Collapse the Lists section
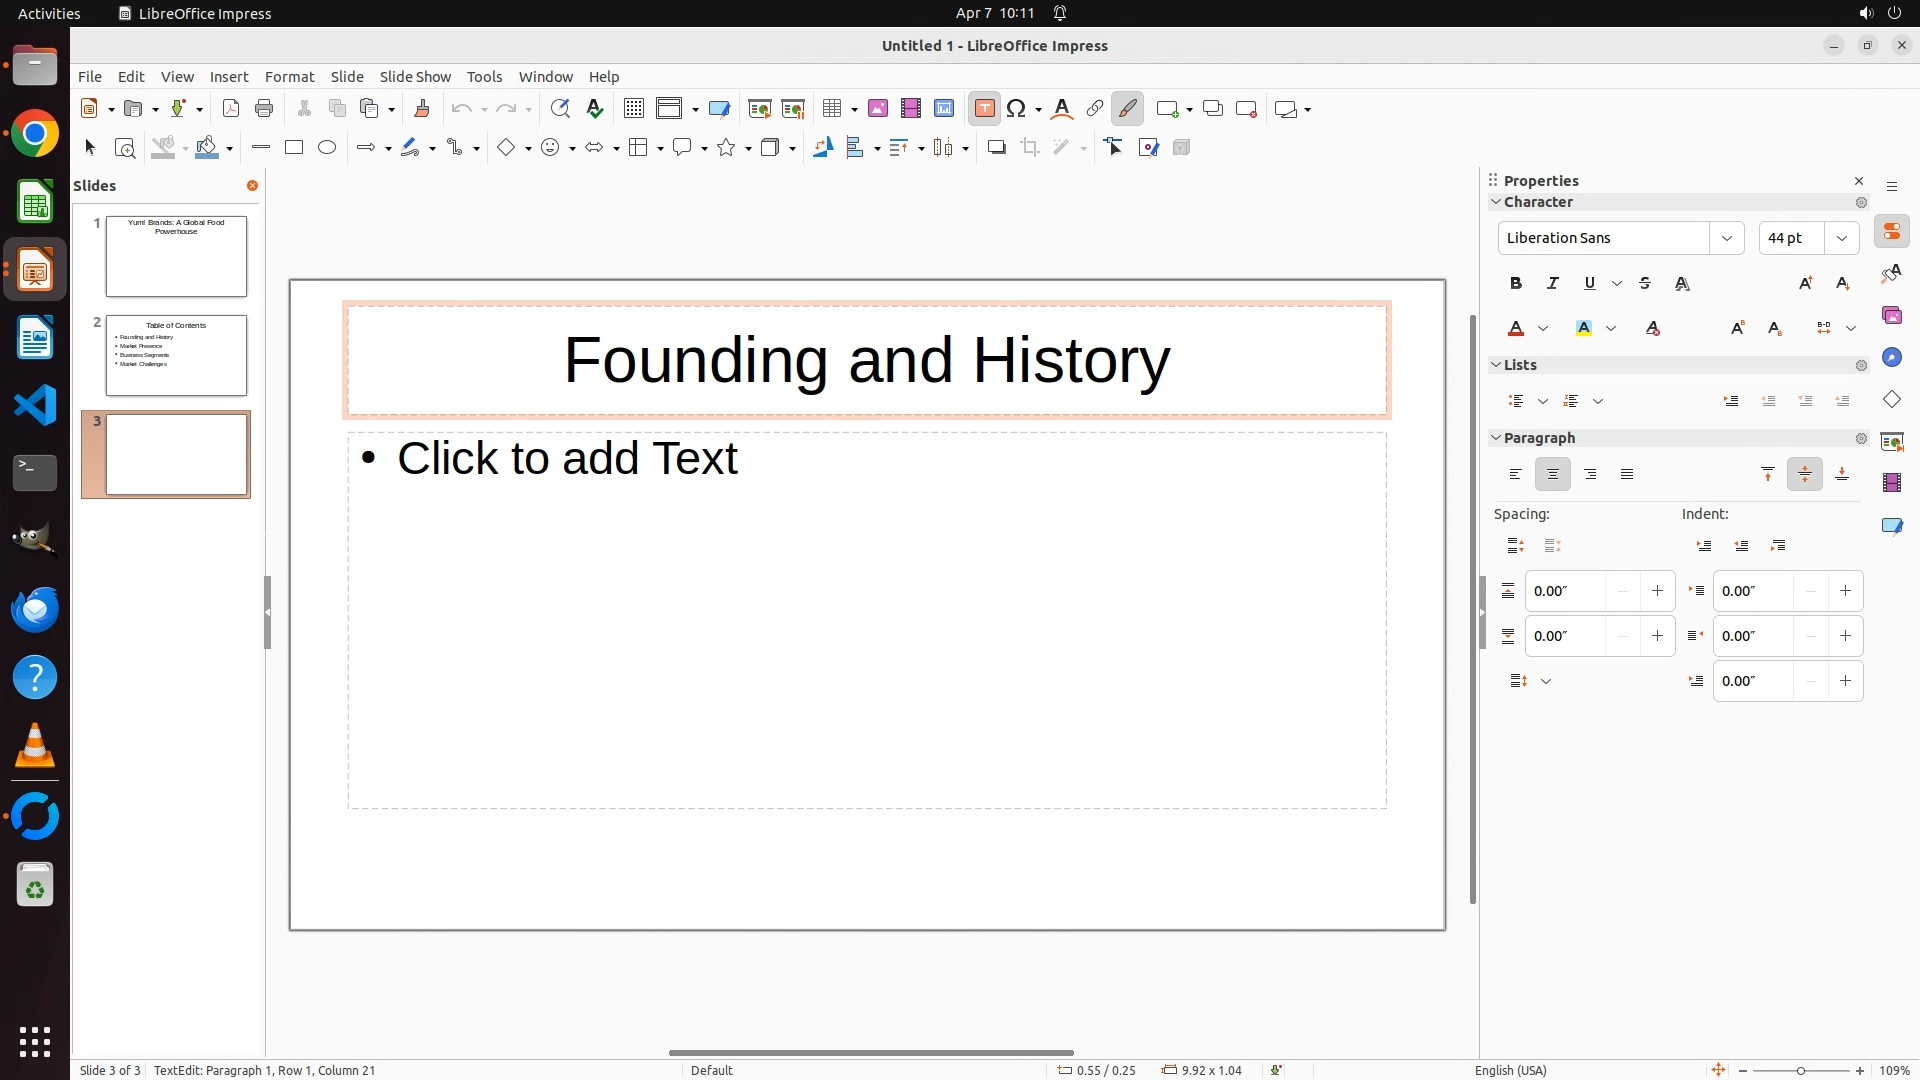Screen dimensions: 1920x1080 pyautogui.click(x=1497, y=365)
